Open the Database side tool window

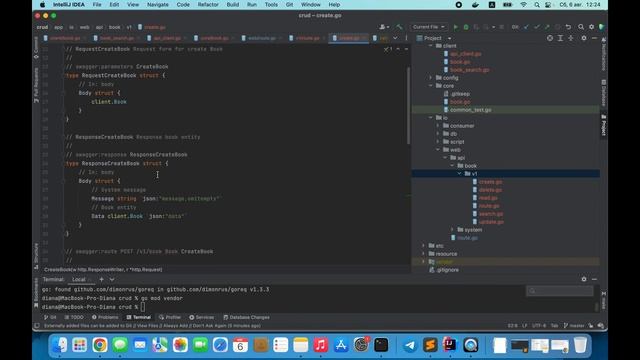(604, 93)
